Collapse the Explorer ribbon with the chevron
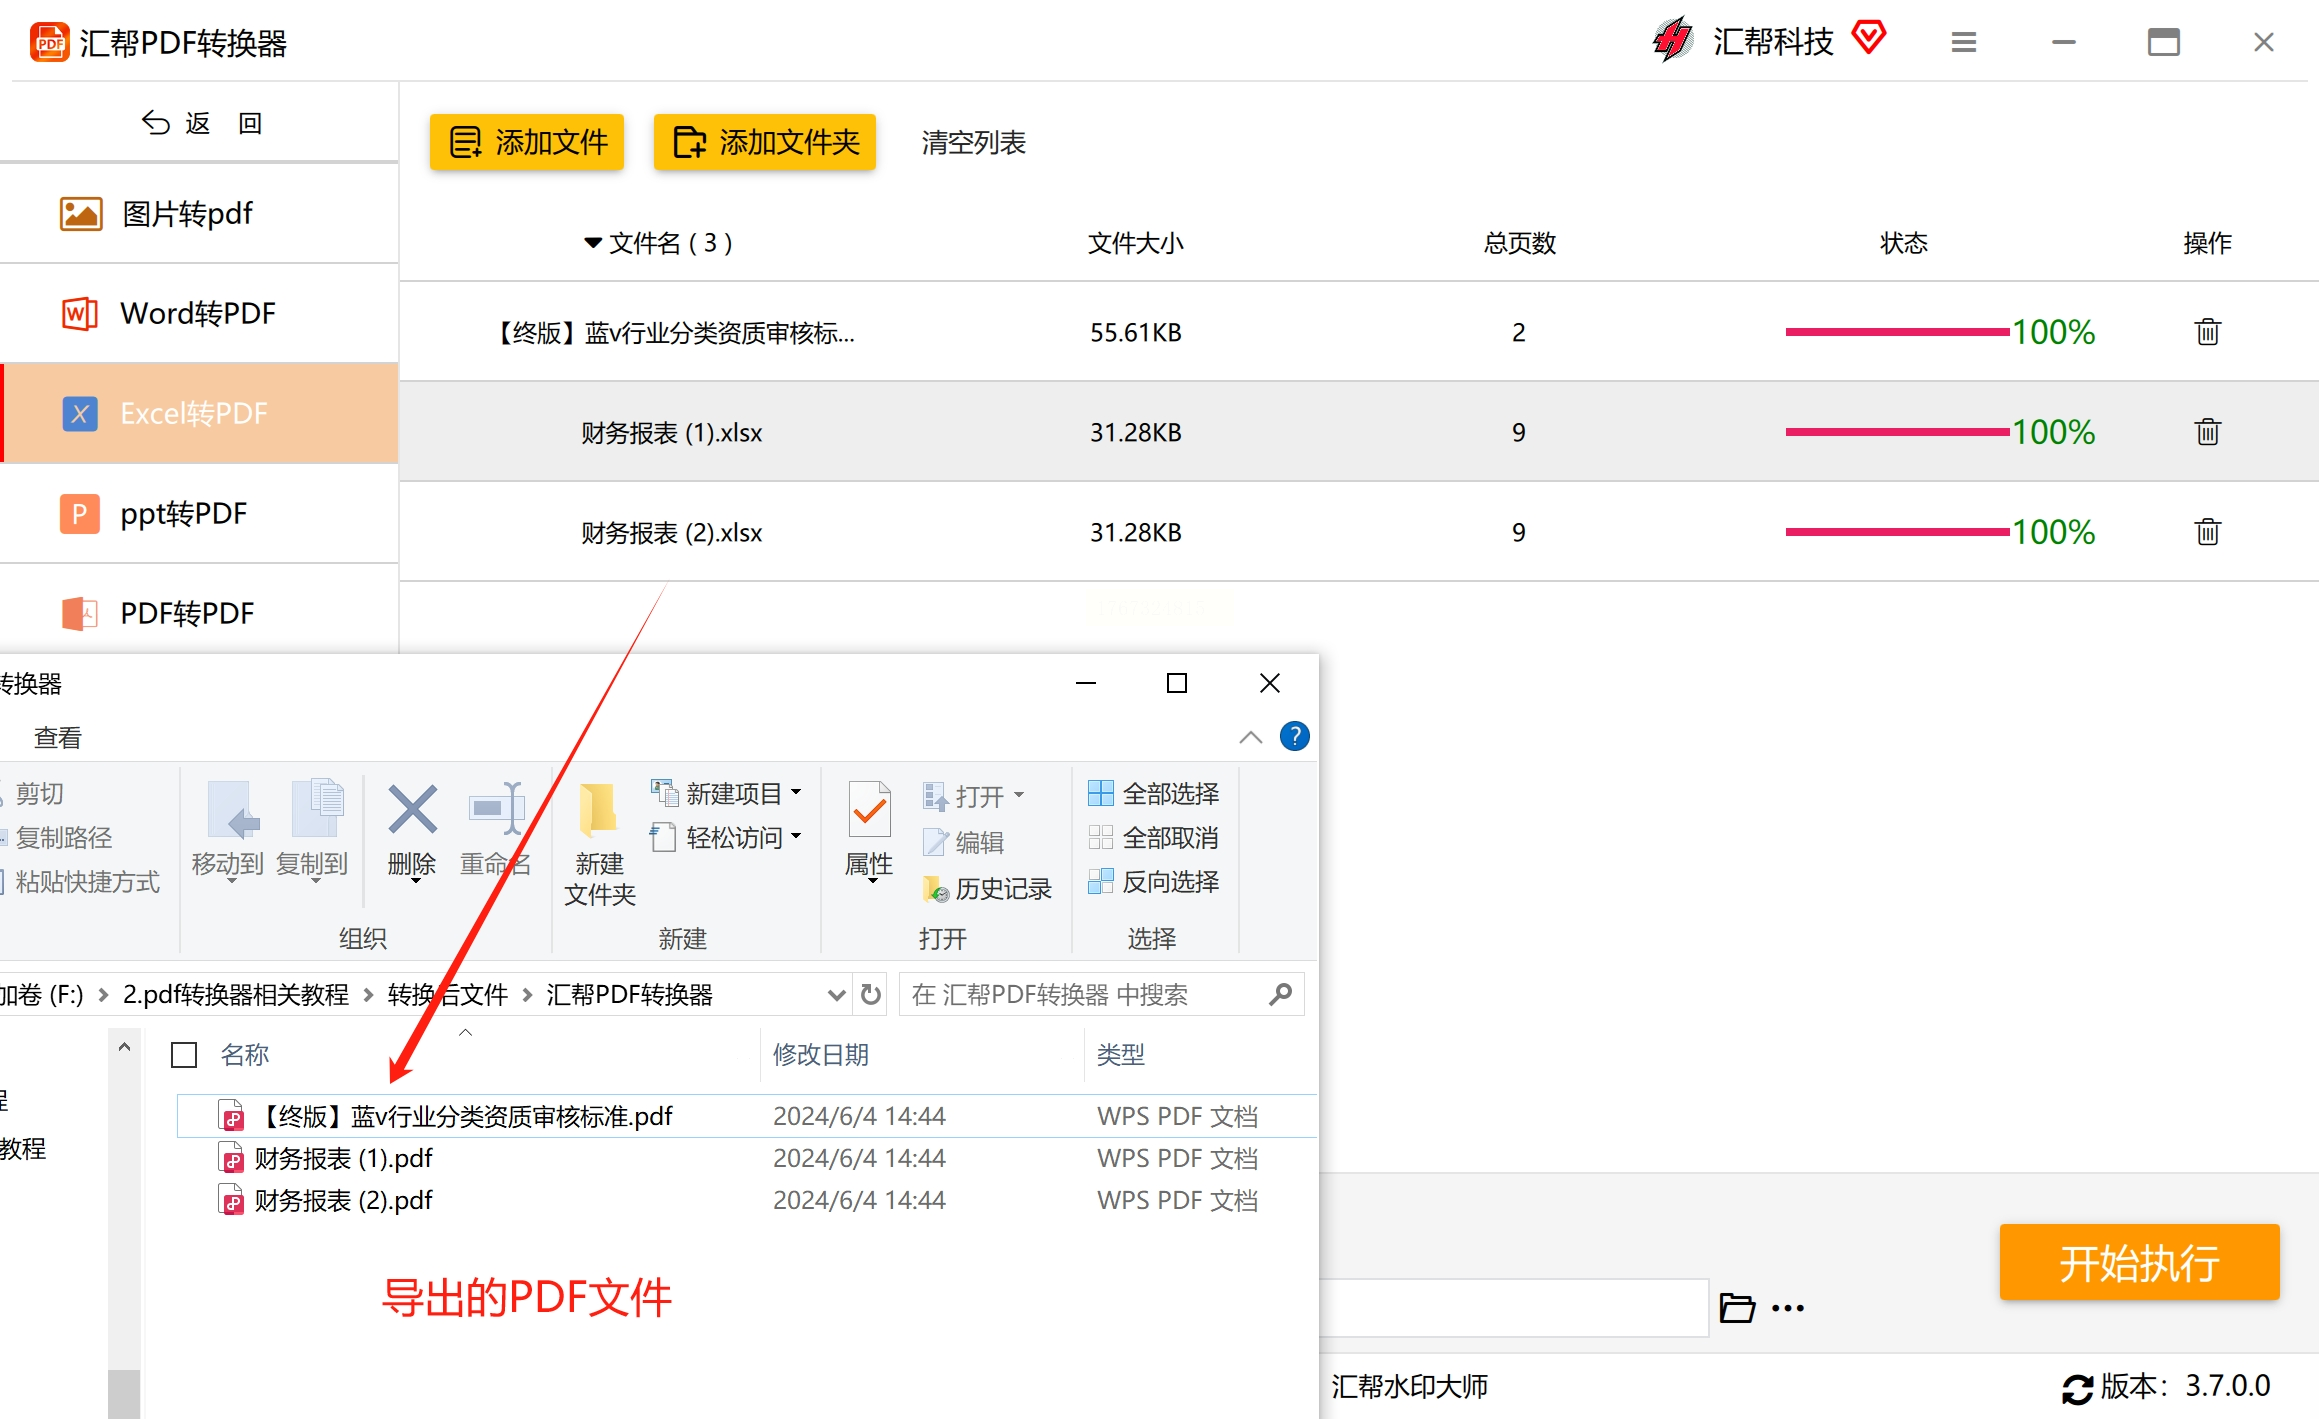Screen dimensions: 2319x1419 (x=1250, y=737)
